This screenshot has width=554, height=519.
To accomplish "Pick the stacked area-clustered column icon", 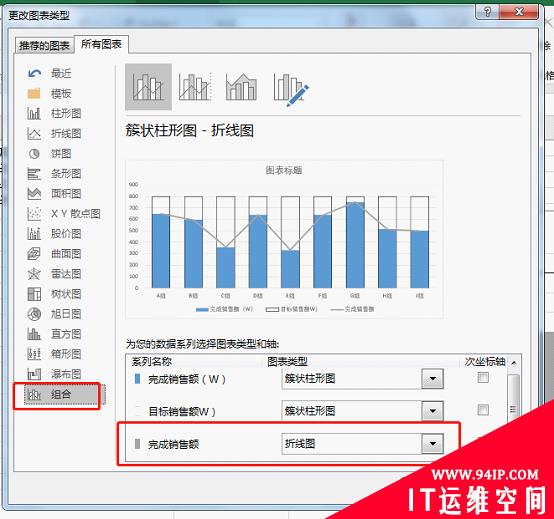I will 241,87.
